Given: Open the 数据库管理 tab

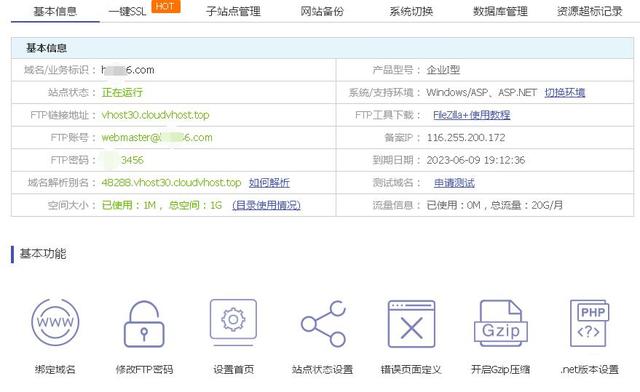Looking at the screenshot, I should [x=500, y=11].
